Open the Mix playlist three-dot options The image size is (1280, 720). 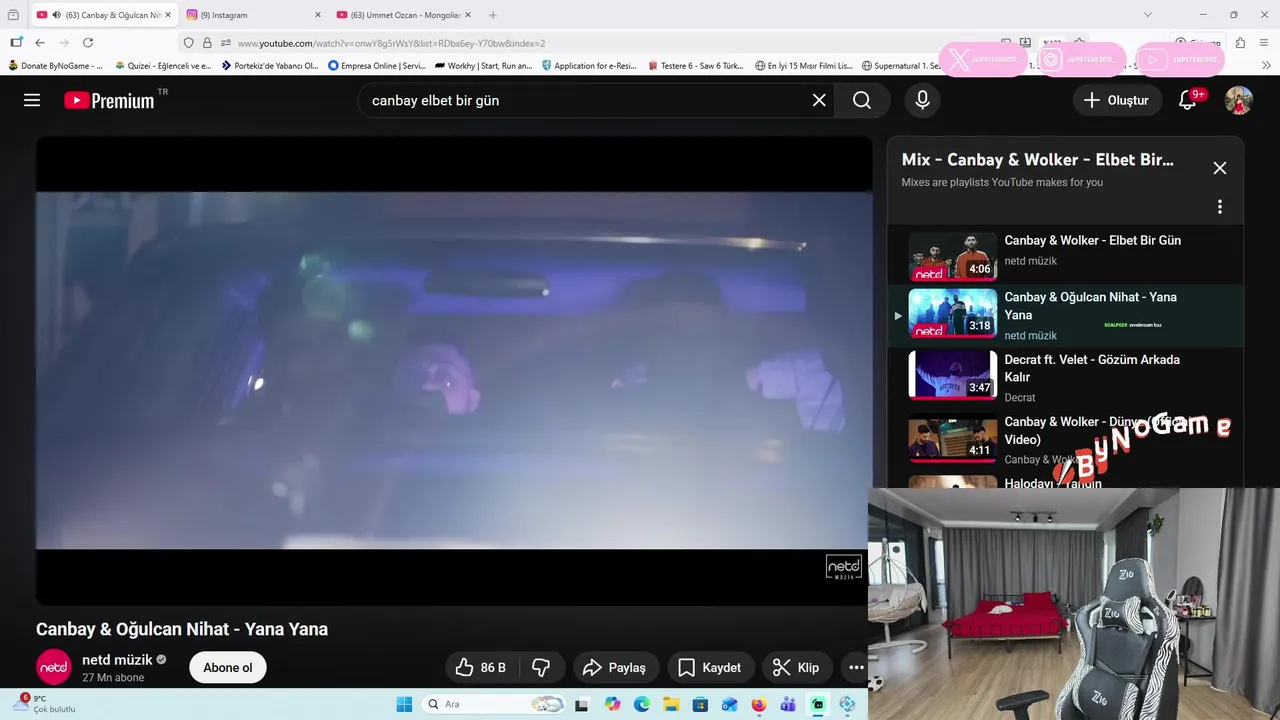click(1220, 207)
